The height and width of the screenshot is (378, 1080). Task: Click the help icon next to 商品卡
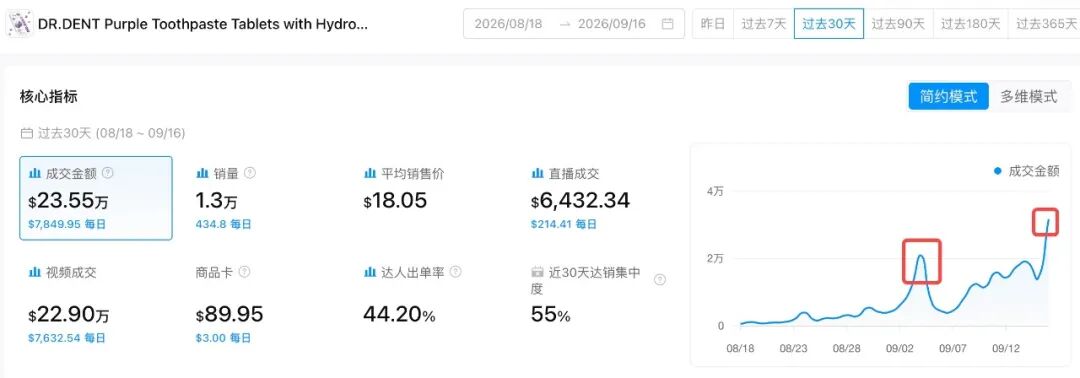[x=244, y=273]
